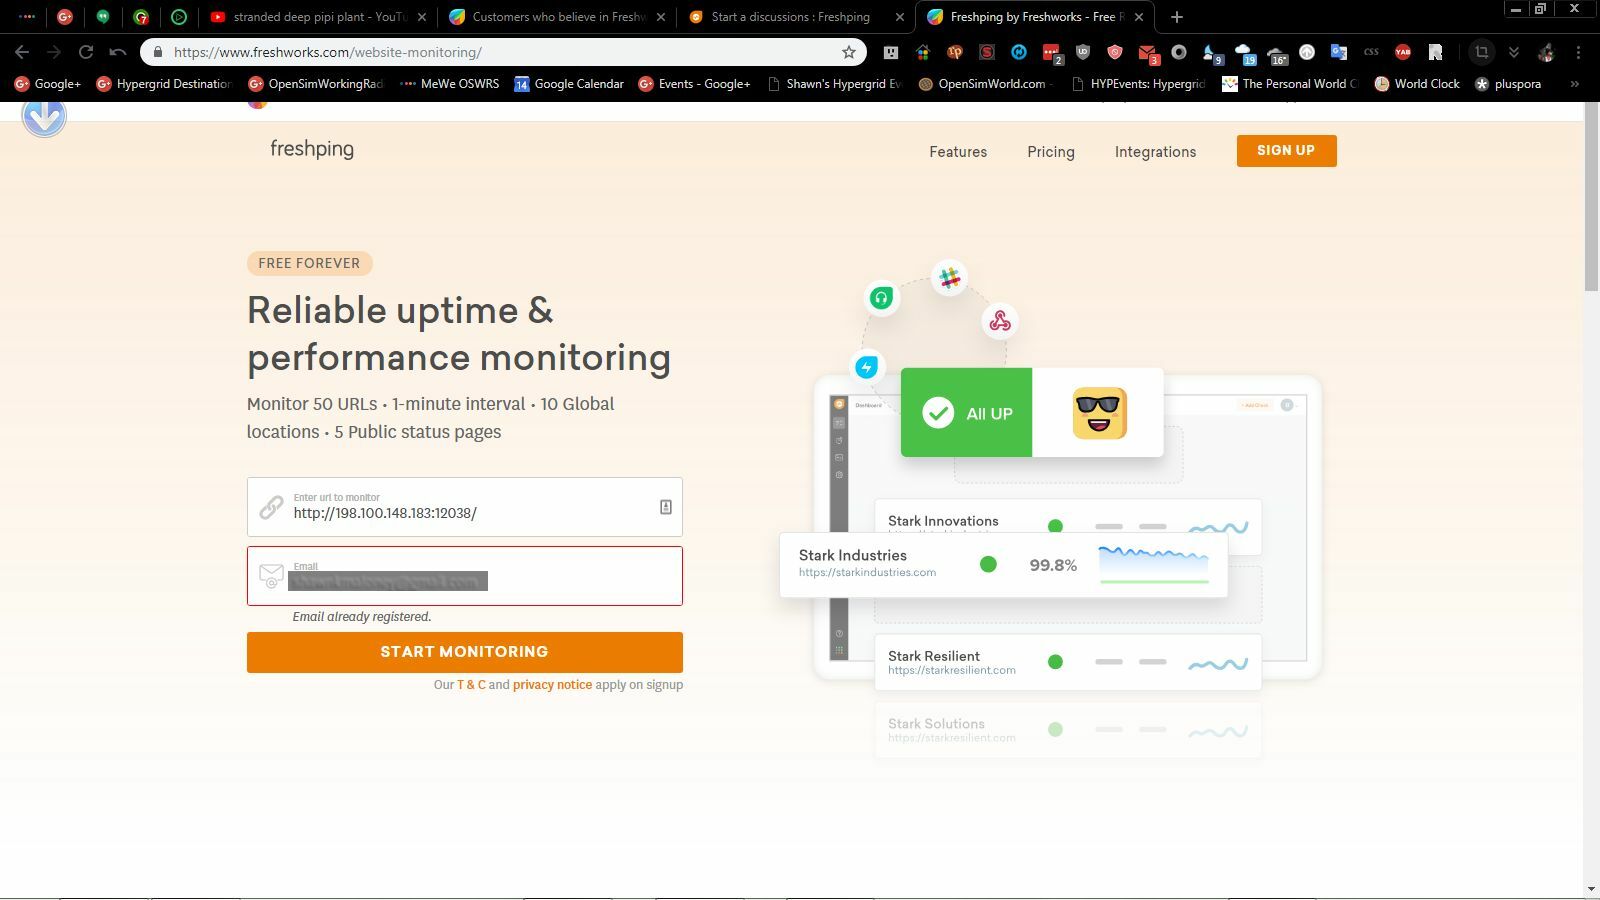The height and width of the screenshot is (900, 1600).
Task: Open the weather extension showing 16°
Action: [1277, 54]
